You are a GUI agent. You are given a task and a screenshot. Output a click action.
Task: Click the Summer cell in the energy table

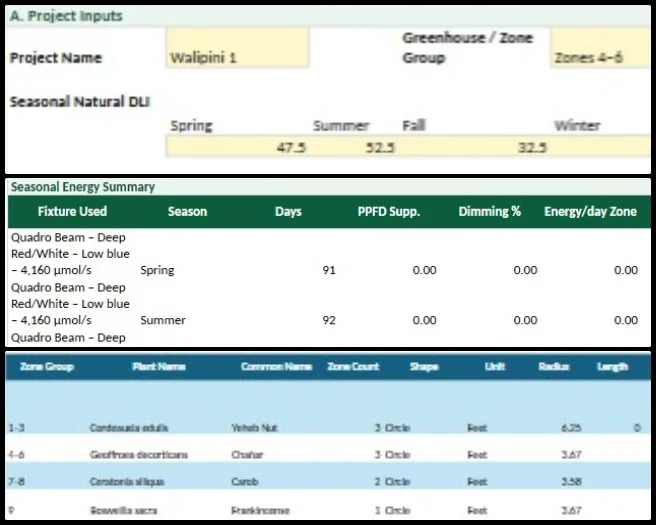(x=163, y=320)
